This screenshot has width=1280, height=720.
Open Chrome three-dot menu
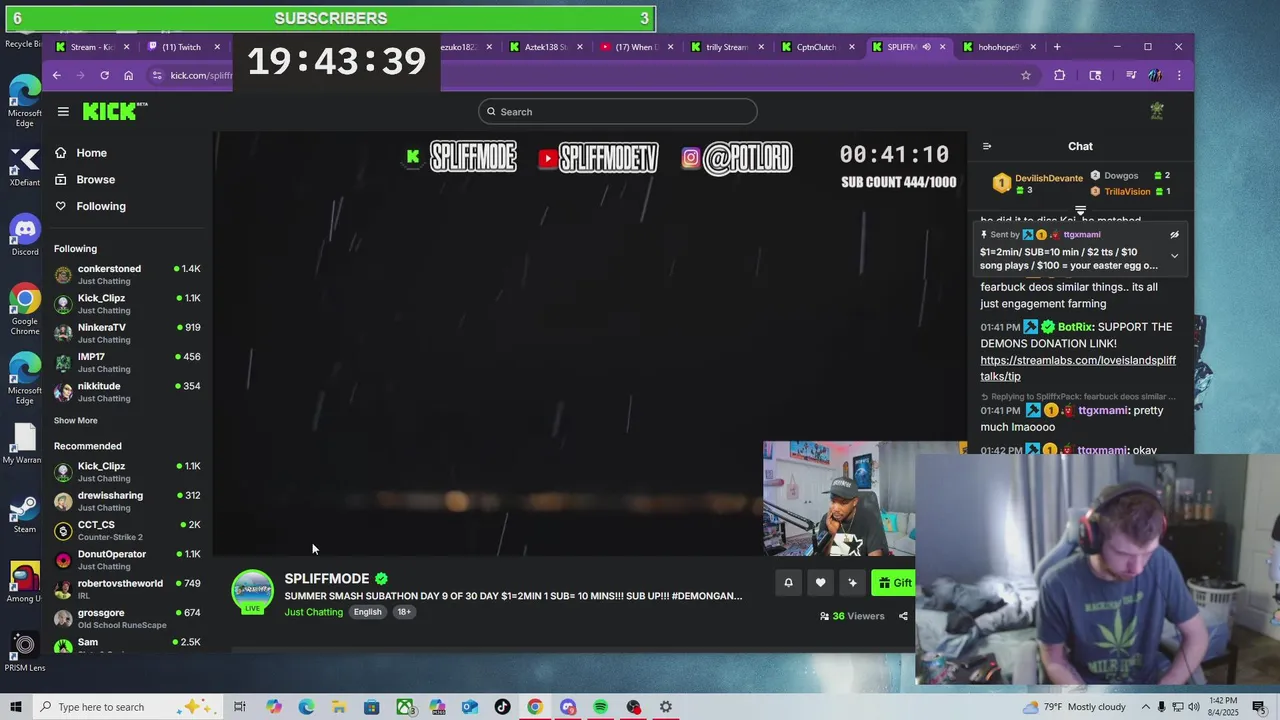click(1179, 75)
